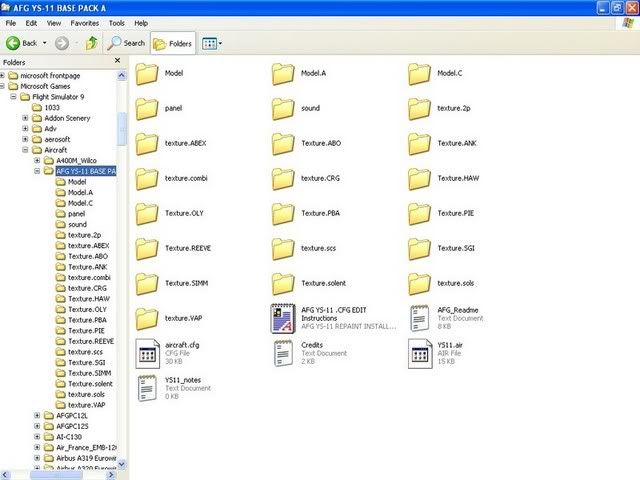The width and height of the screenshot is (640, 480).
Task: Select the Texture.REEVE folder in main pane
Action: coord(173,249)
